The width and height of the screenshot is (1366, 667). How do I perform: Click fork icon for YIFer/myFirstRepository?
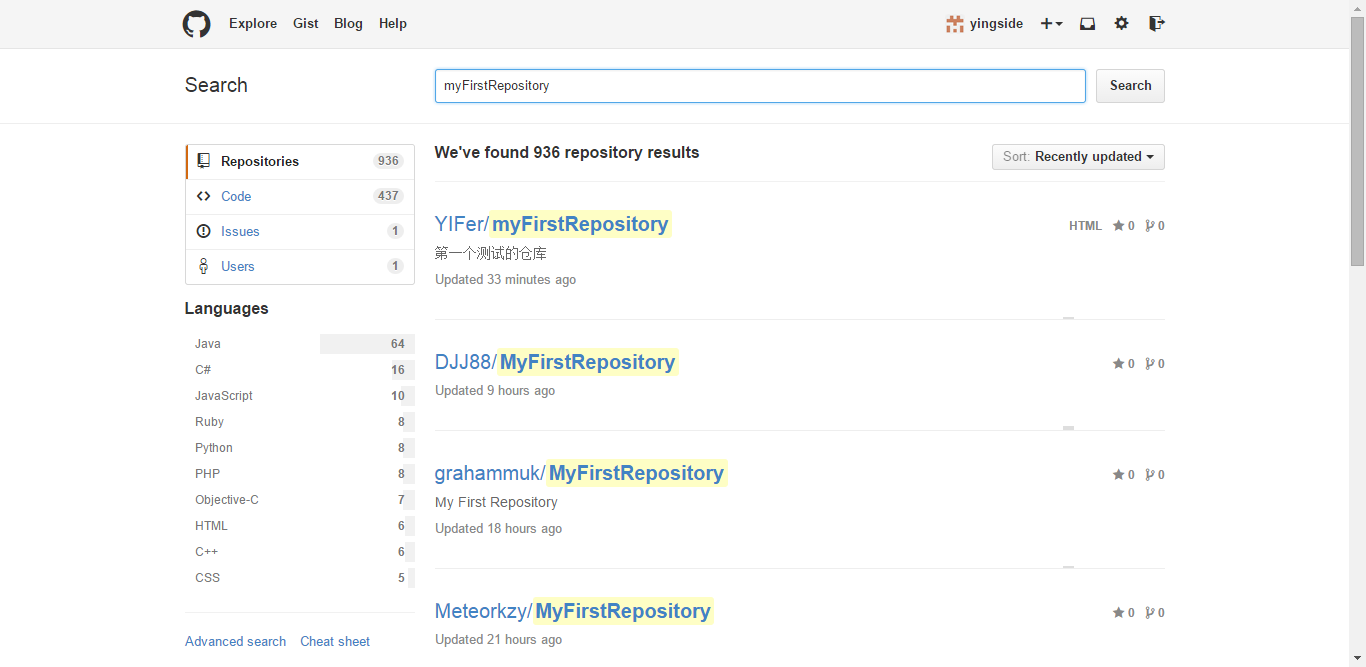coord(1150,226)
